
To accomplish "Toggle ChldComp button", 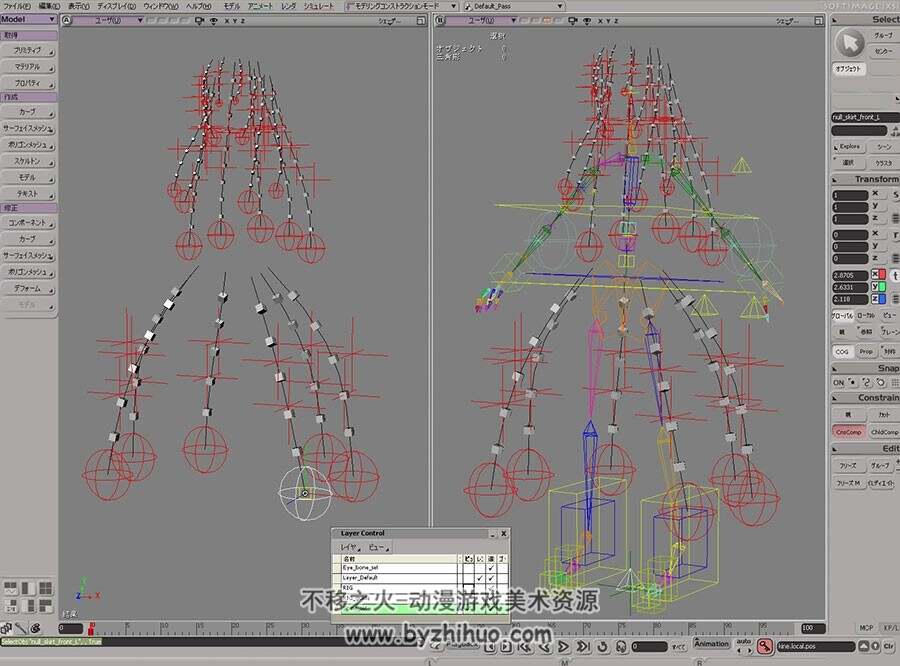I will pyautogui.click(x=884, y=432).
